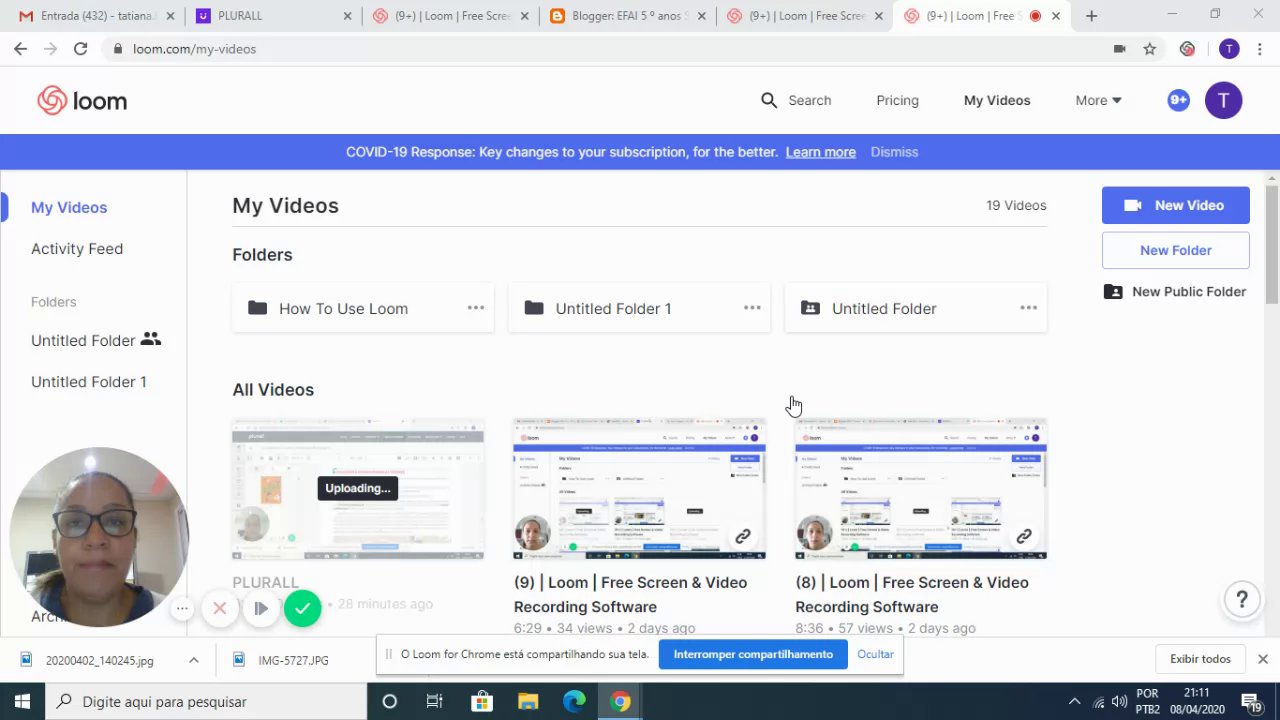The width and height of the screenshot is (1280, 720).
Task: Launch Microsoft Edge from the taskbar
Action: [x=574, y=701]
